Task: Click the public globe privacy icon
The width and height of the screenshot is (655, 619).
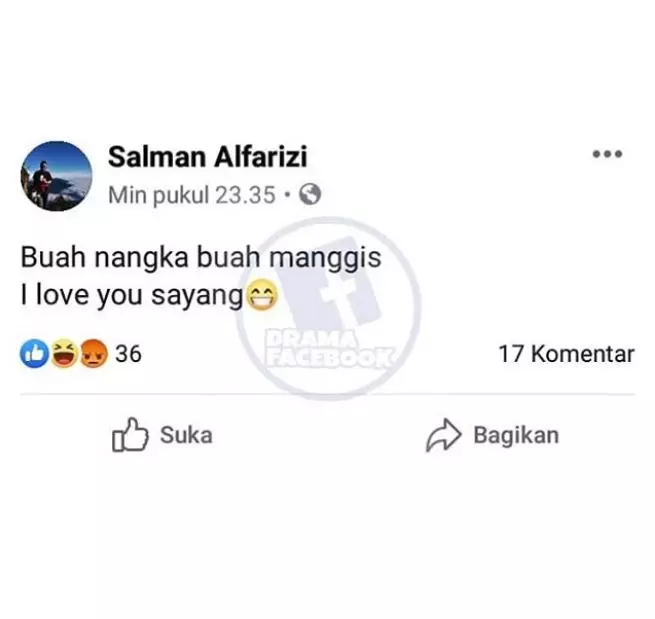Action: [310, 195]
